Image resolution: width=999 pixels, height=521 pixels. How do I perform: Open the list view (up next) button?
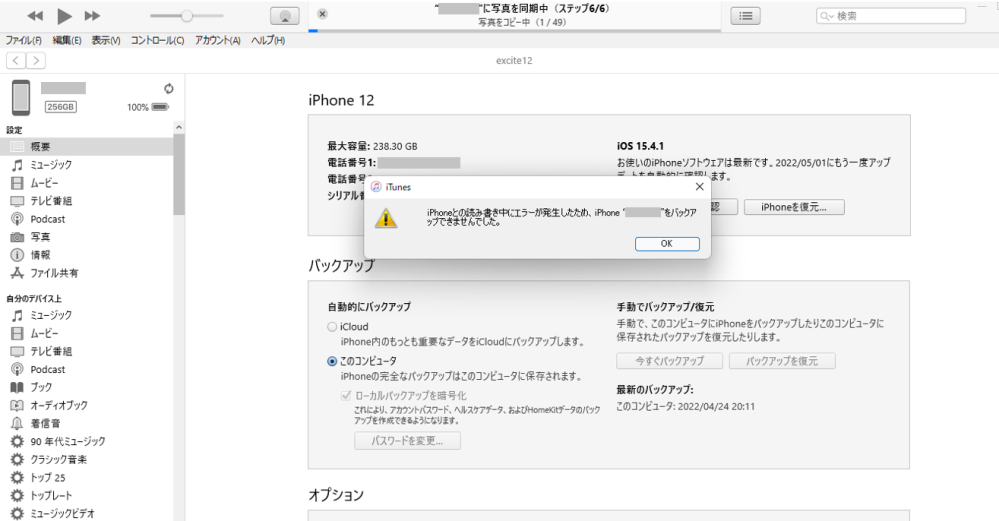[746, 15]
